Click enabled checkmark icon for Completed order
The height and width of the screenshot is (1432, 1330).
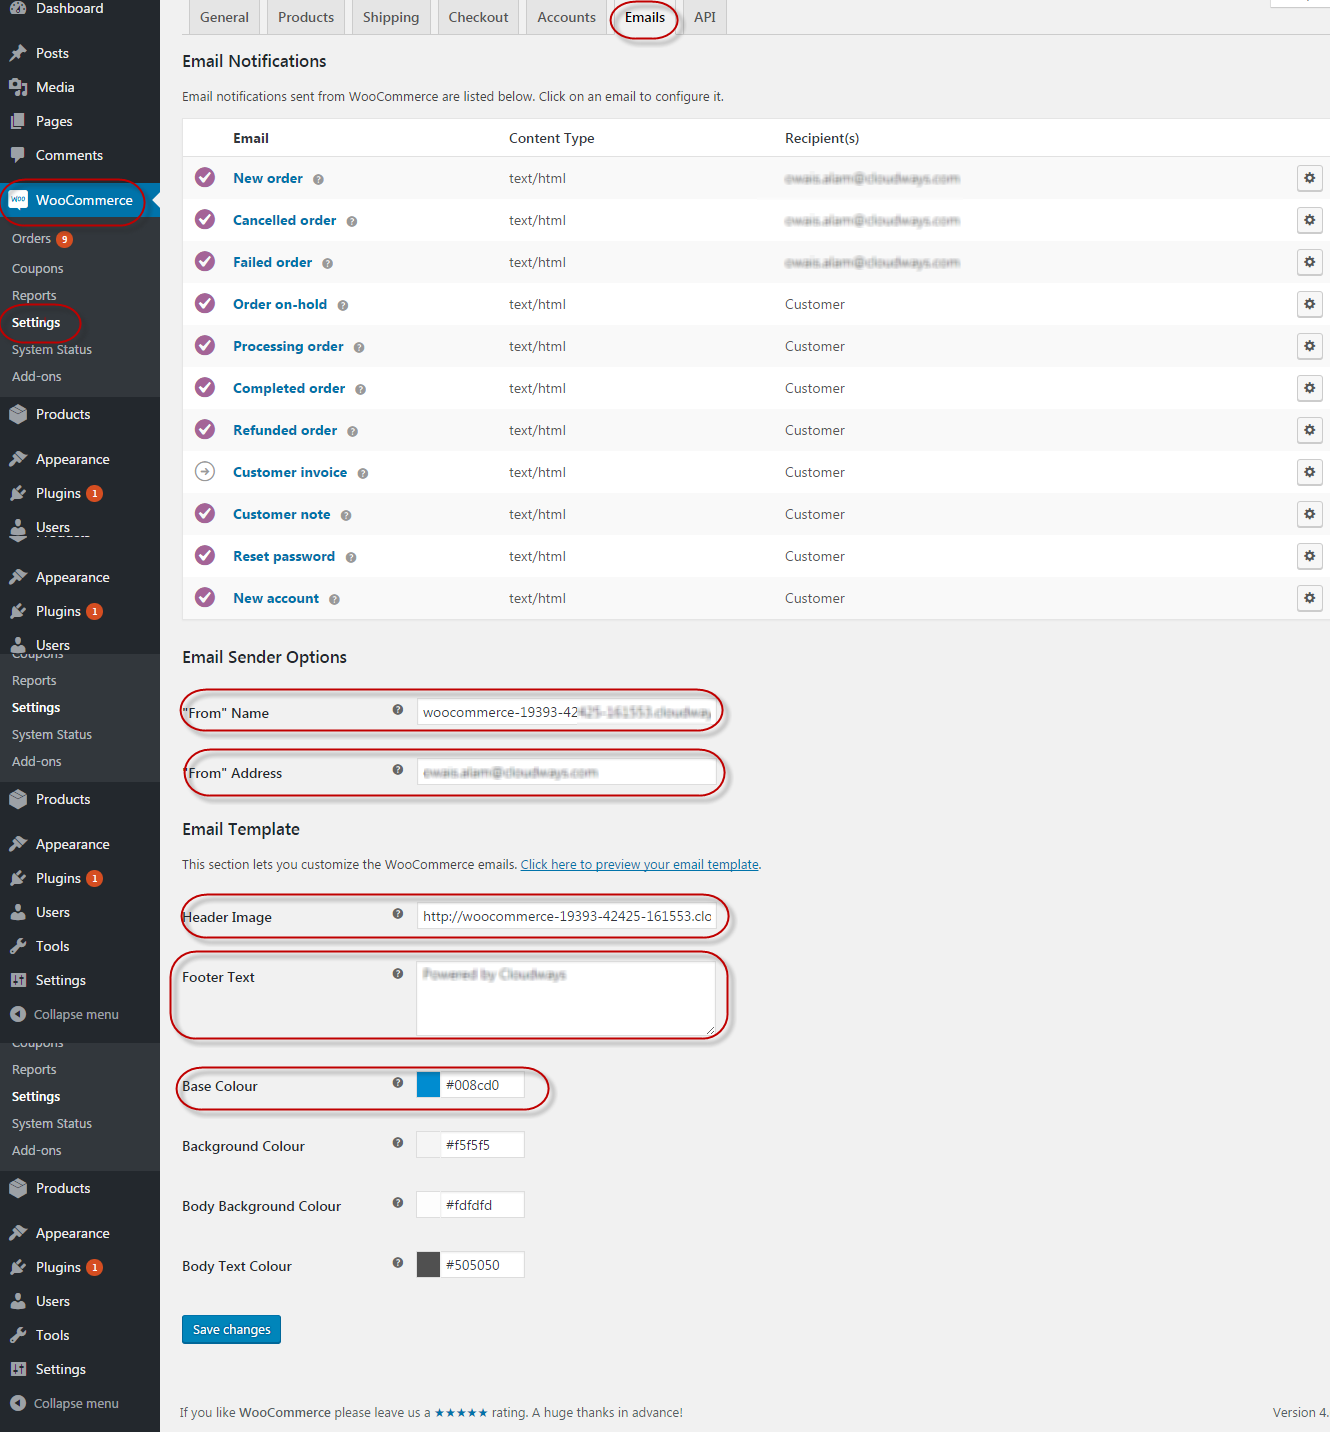coord(205,387)
